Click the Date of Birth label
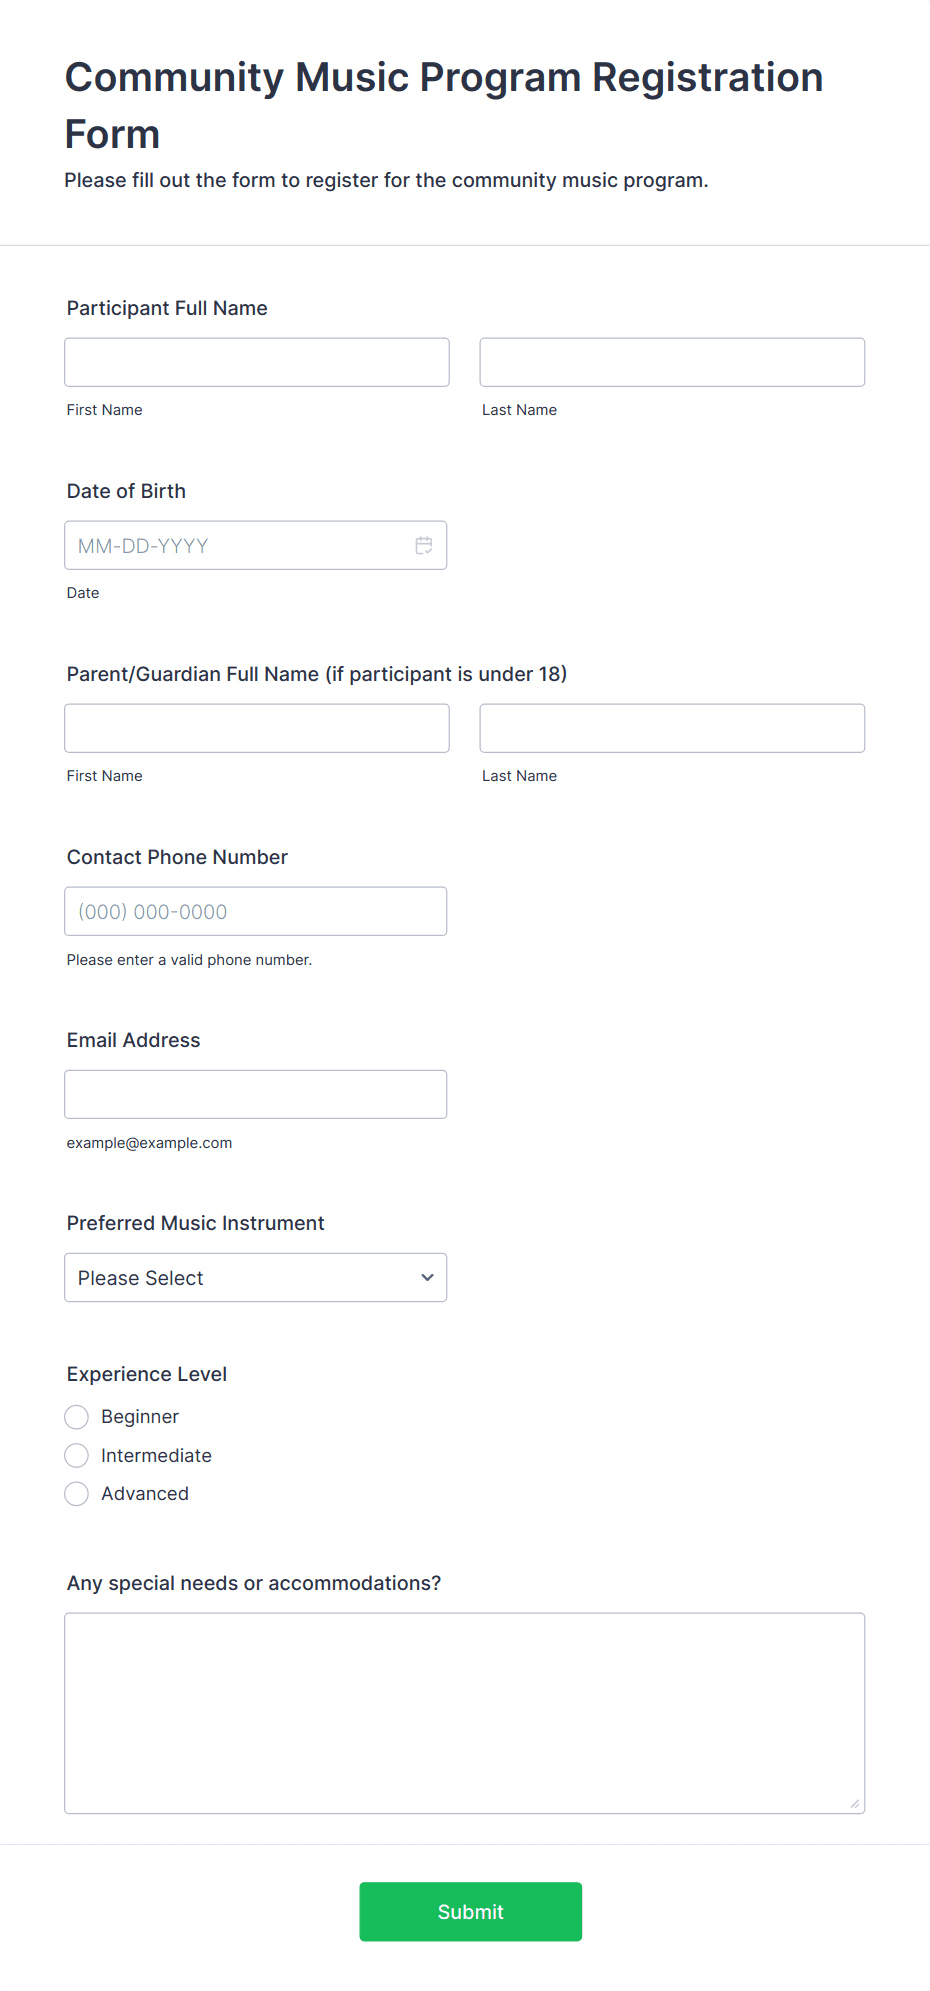 tap(126, 491)
